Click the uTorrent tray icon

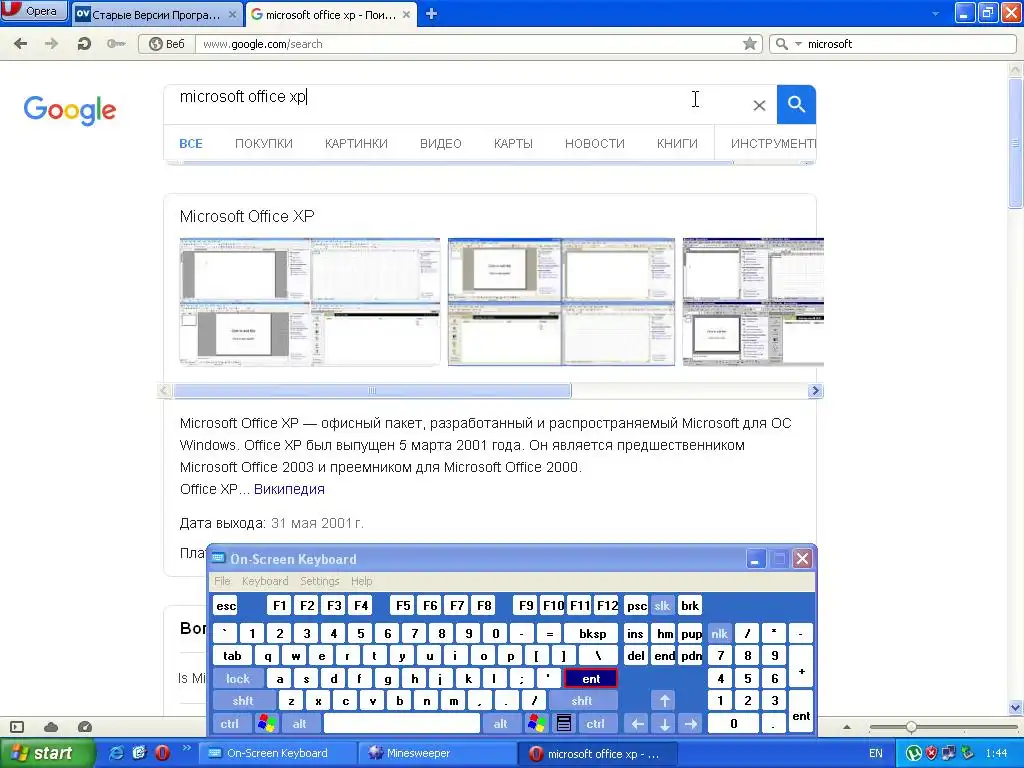click(x=914, y=754)
